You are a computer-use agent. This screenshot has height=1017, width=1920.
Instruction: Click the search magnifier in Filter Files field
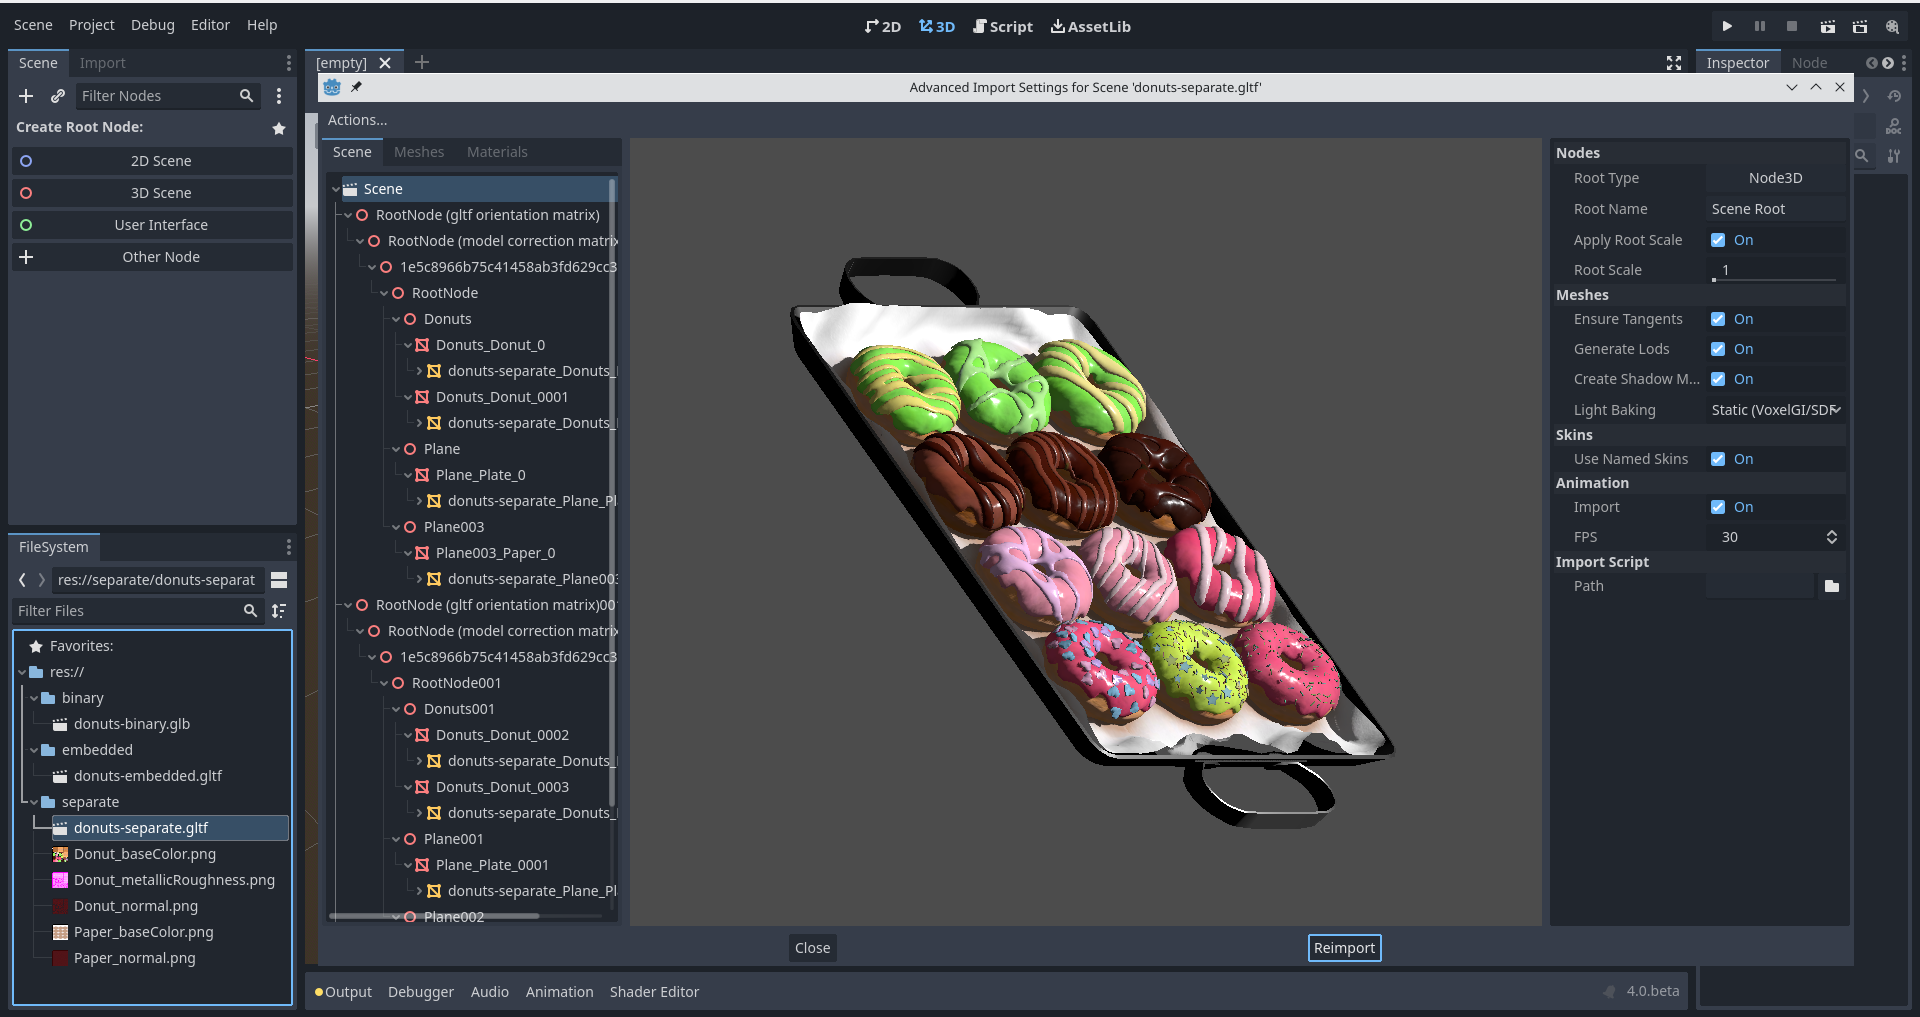pyautogui.click(x=250, y=611)
